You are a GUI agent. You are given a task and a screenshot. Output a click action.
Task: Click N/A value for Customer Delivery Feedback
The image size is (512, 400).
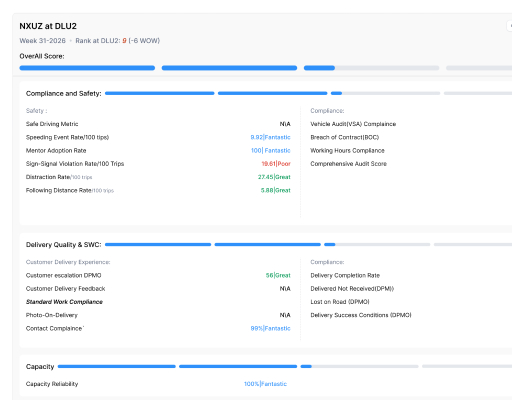[x=285, y=289]
